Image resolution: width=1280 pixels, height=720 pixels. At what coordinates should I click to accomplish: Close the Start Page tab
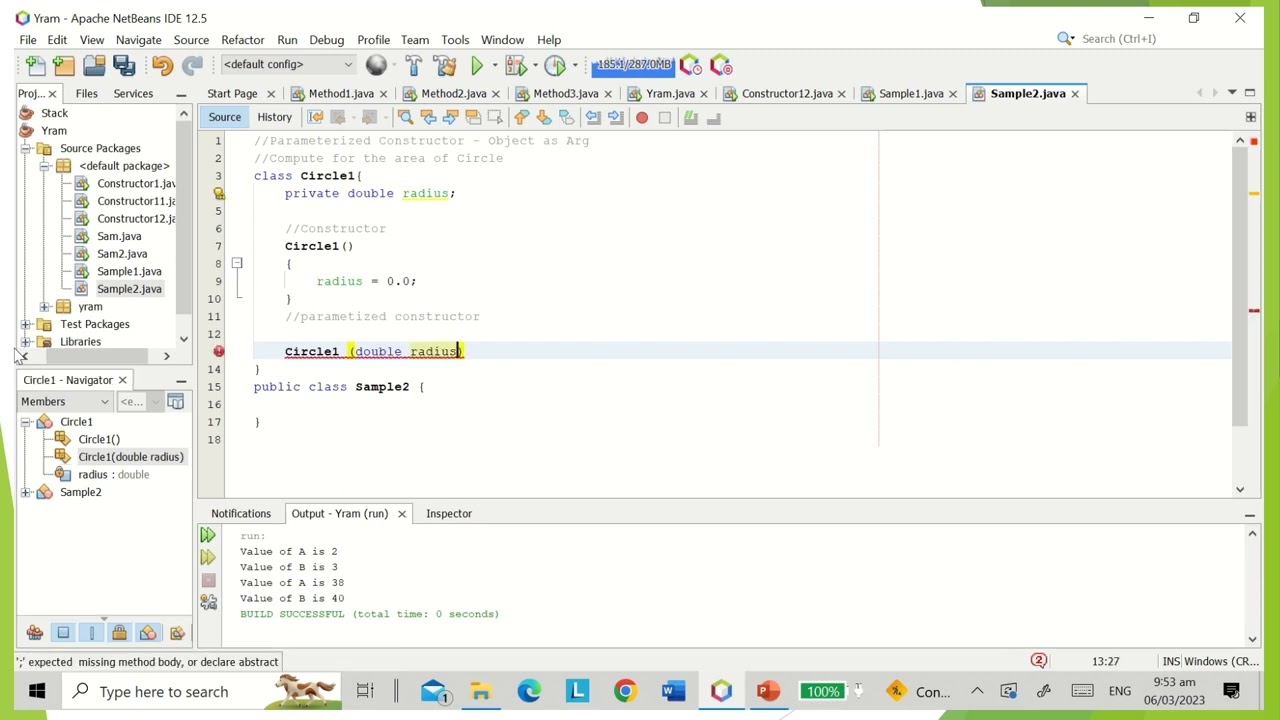tap(270, 94)
